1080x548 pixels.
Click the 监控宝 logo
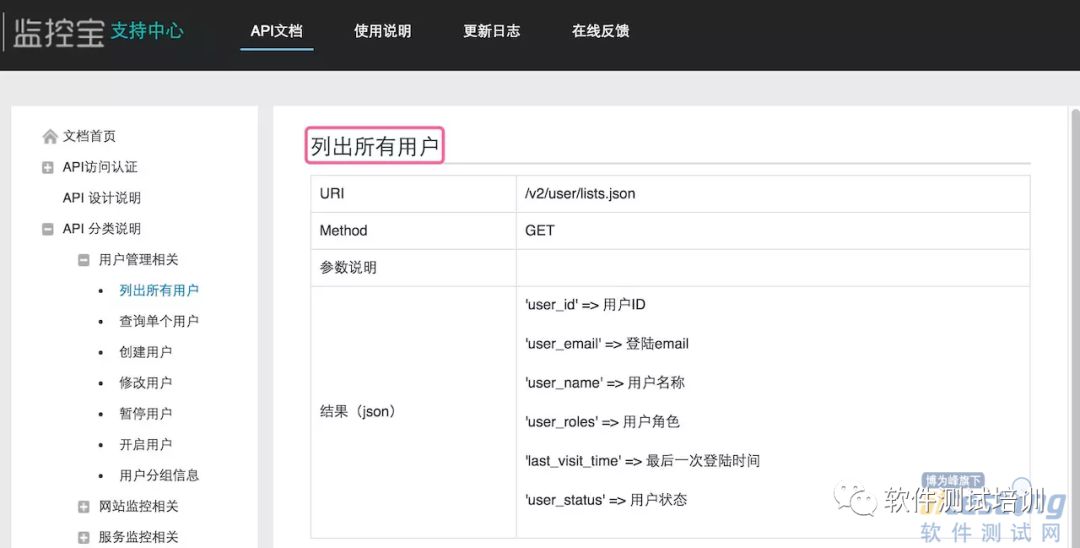pyautogui.click(x=59, y=32)
